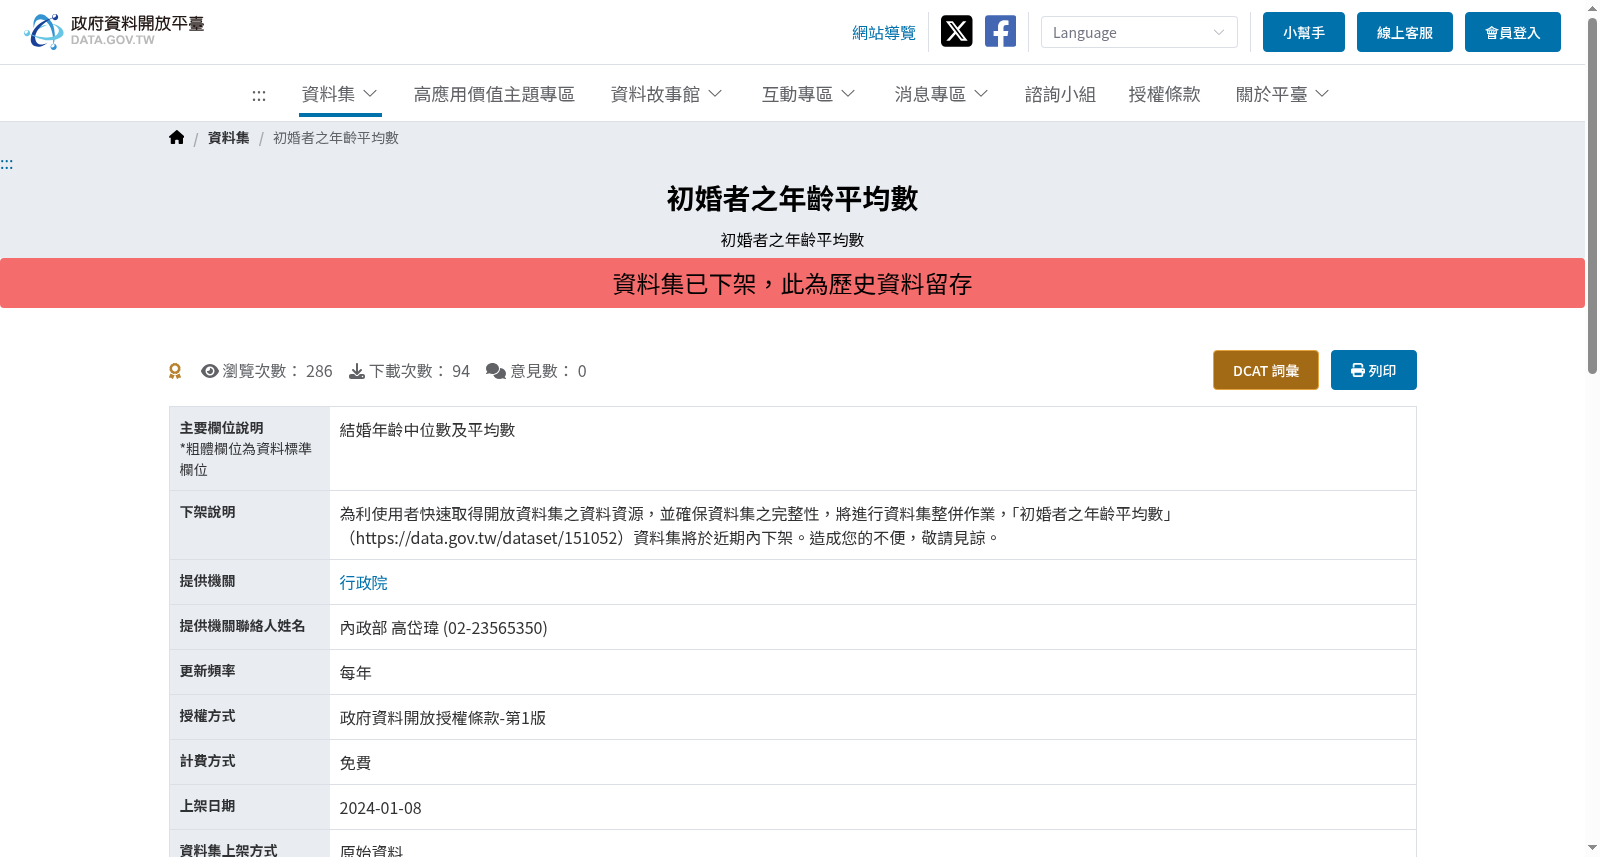The width and height of the screenshot is (1600, 857).
Task: Click 會員登入 to sign in
Action: (1513, 32)
